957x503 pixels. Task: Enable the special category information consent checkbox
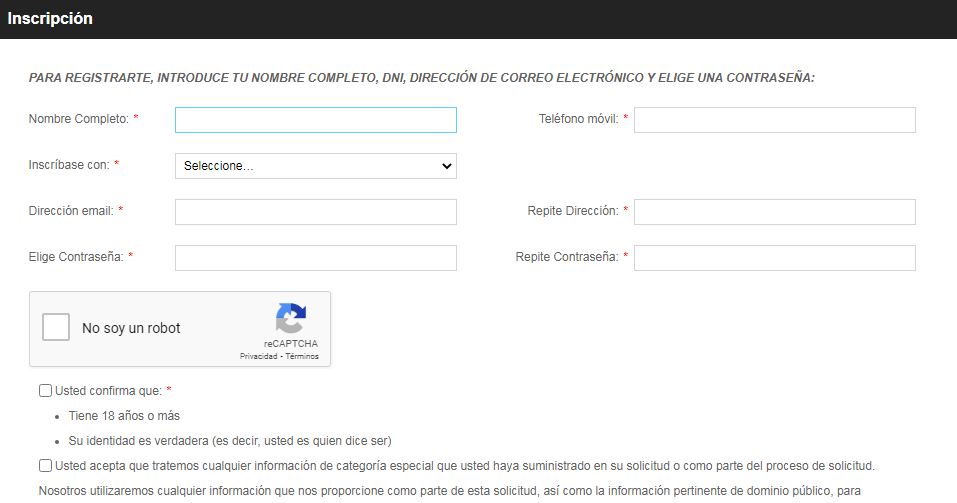coord(46,466)
